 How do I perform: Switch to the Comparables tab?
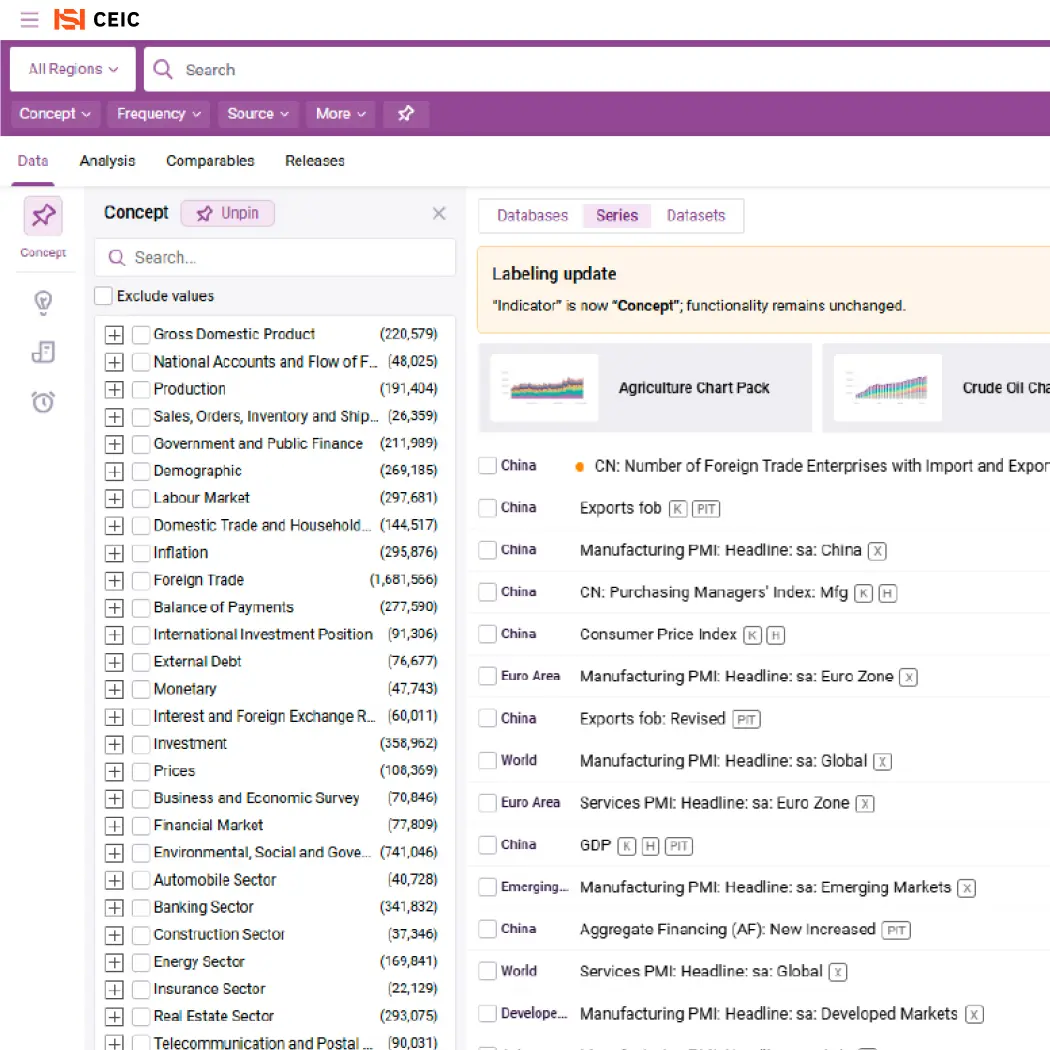pyautogui.click(x=210, y=161)
